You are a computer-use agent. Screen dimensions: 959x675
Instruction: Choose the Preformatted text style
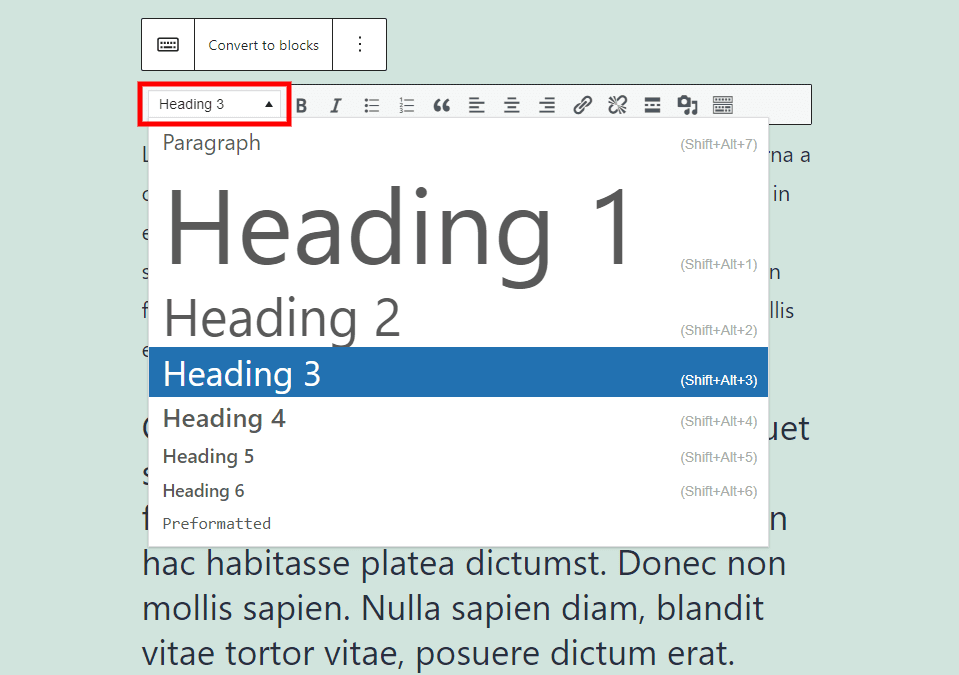(217, 523)
